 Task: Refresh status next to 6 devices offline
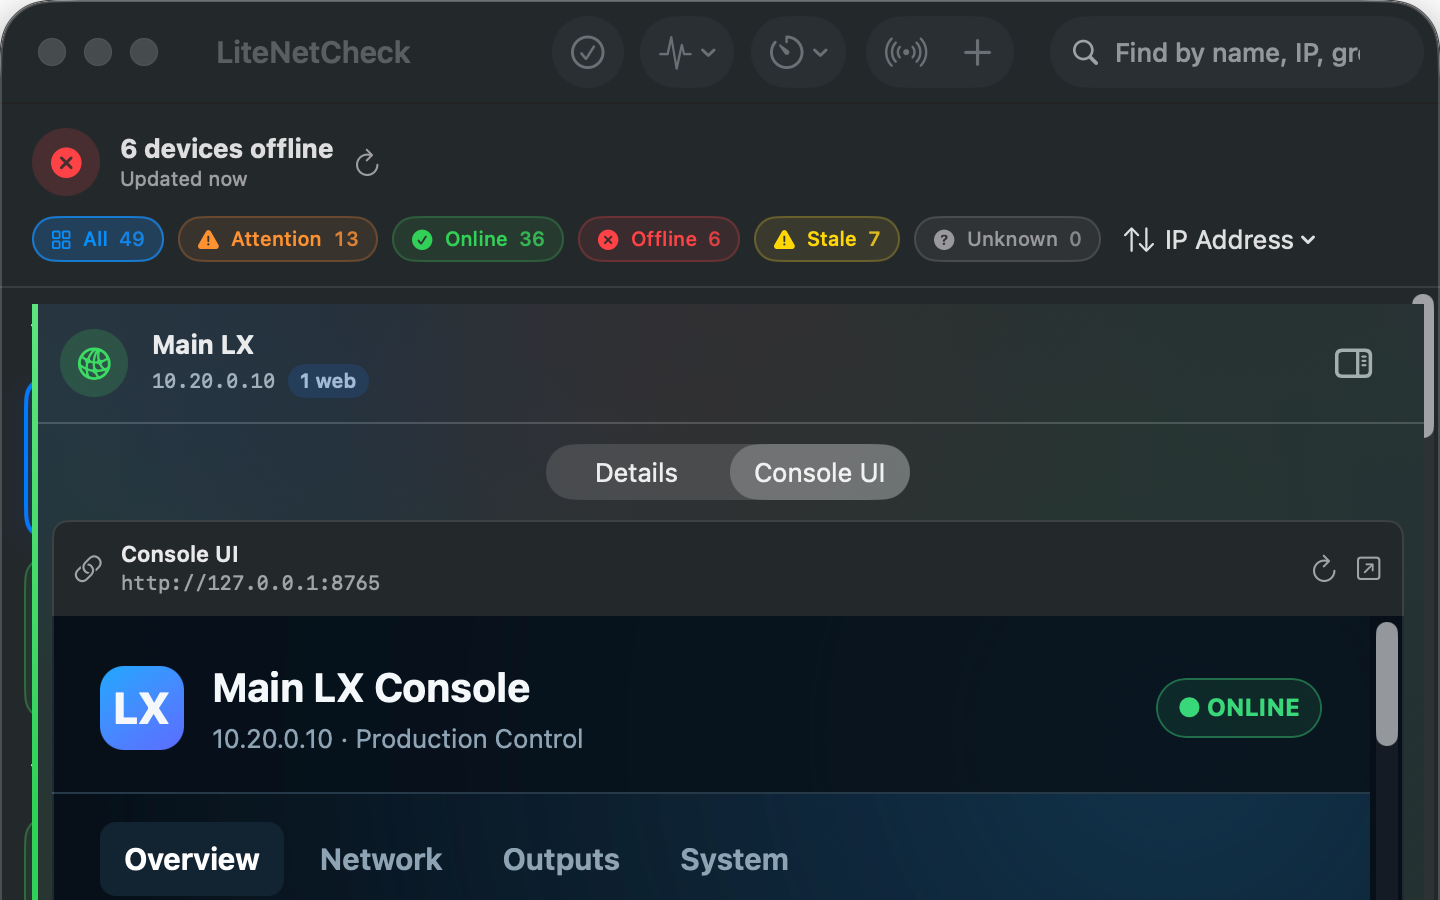tap(367, 162)
